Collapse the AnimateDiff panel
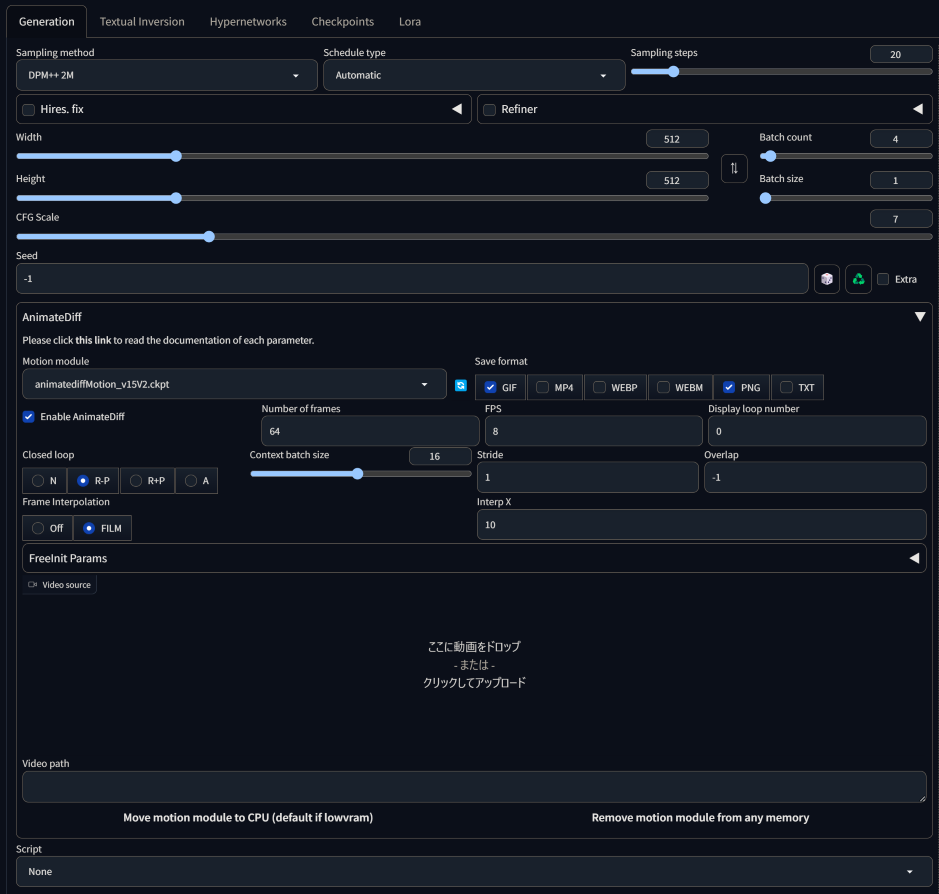 920,315
